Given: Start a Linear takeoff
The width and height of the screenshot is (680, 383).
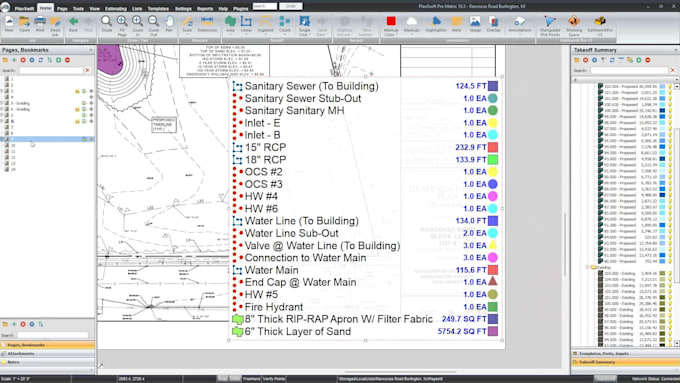Looking at the screenshot, I should tap(246, 24).
